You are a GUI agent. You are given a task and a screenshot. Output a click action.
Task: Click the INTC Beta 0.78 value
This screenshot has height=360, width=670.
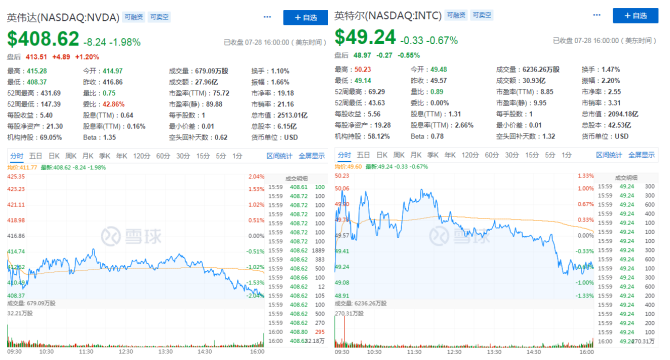(437, 136)
